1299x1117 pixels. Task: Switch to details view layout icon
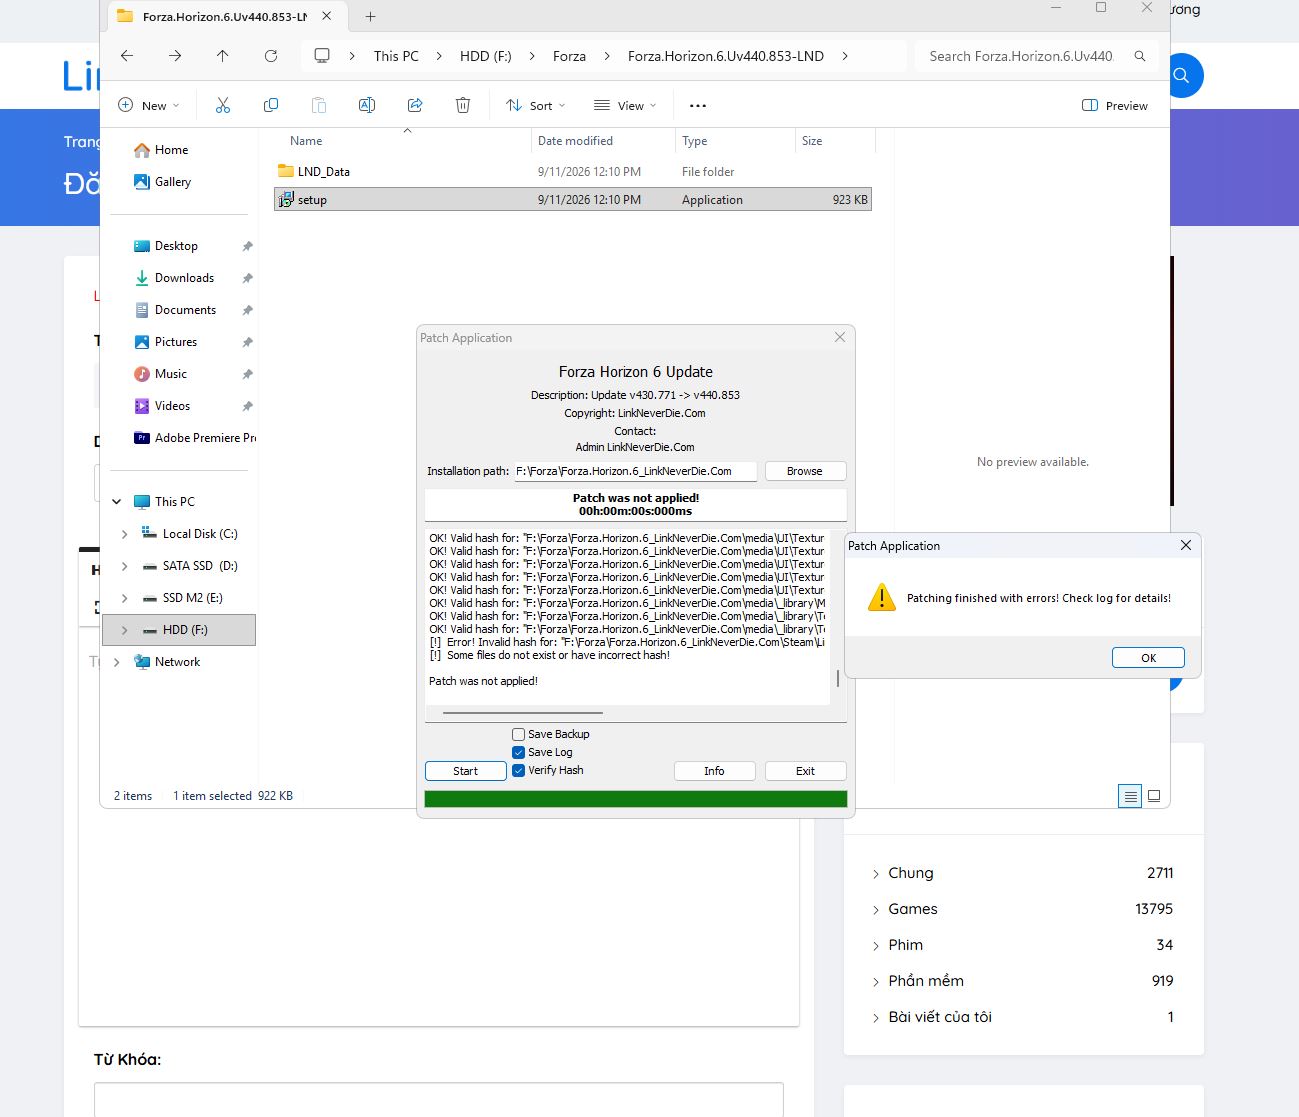coord(1130,796)
